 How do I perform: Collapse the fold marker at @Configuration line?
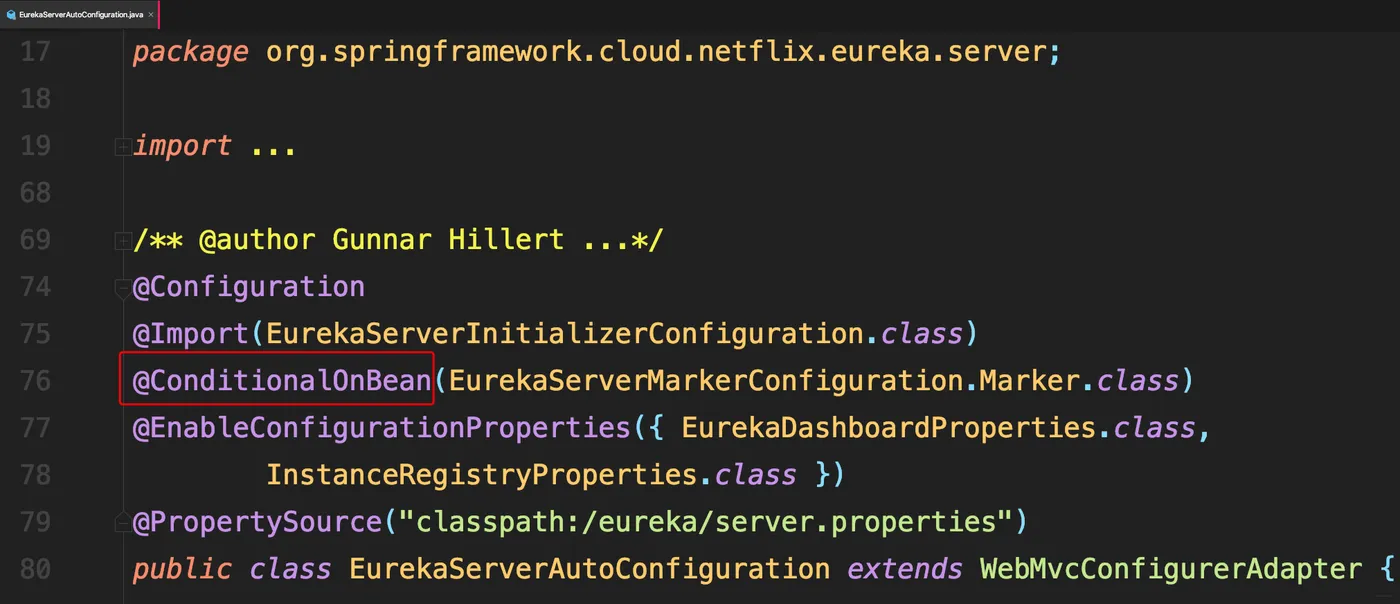pyautogui.click(x=123, y=288)
